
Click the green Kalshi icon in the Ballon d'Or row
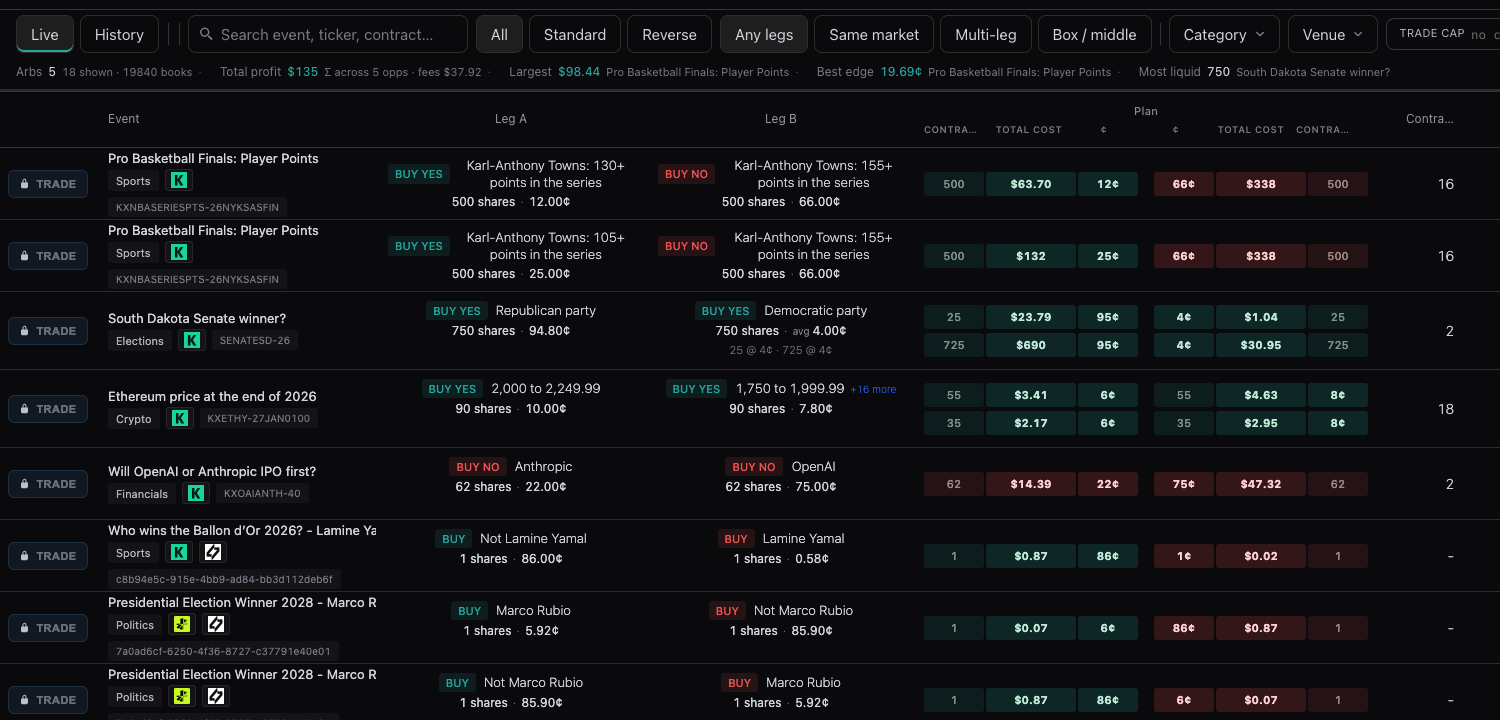[x=179, y=553]
